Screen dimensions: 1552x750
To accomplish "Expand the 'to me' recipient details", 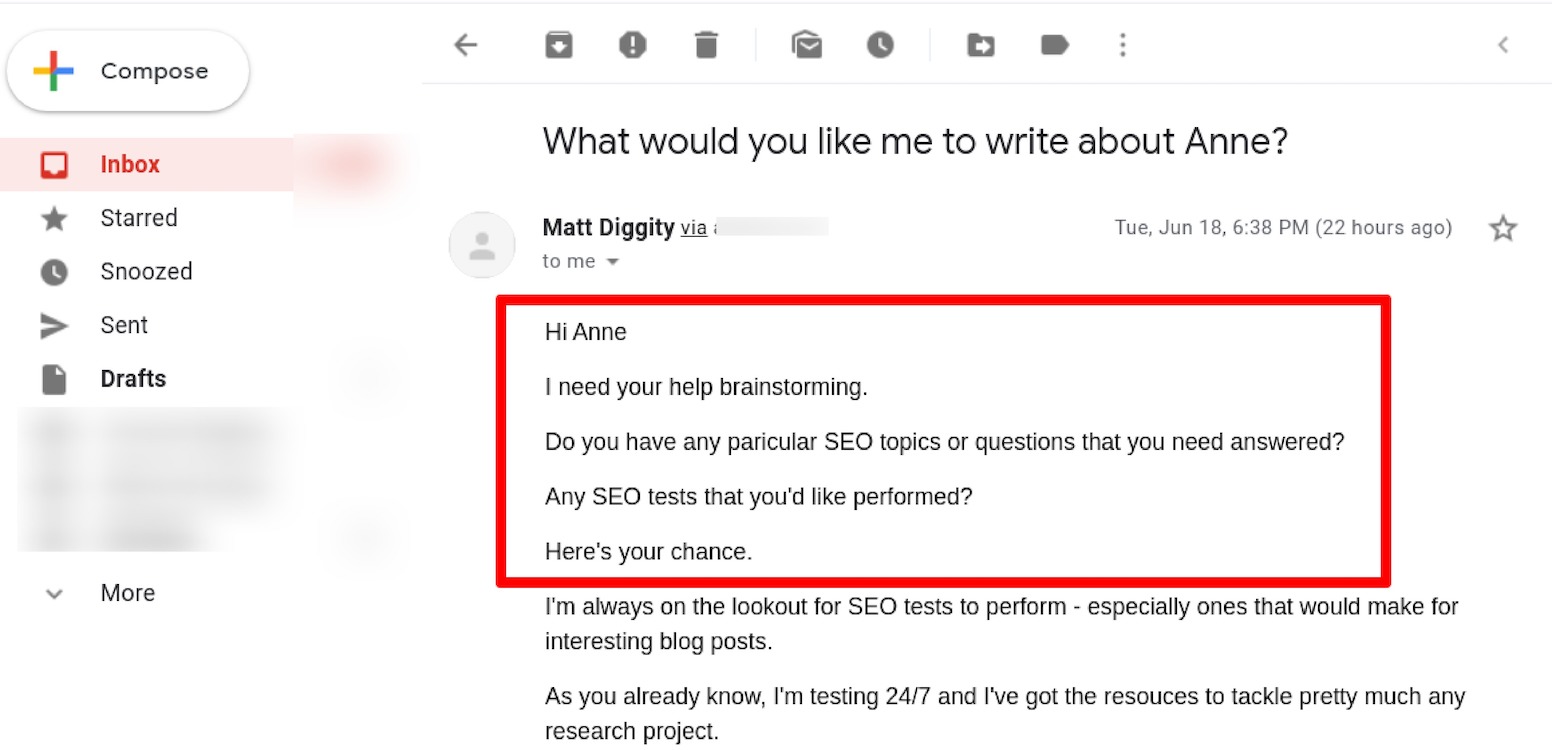I will (x=581, y=261).
